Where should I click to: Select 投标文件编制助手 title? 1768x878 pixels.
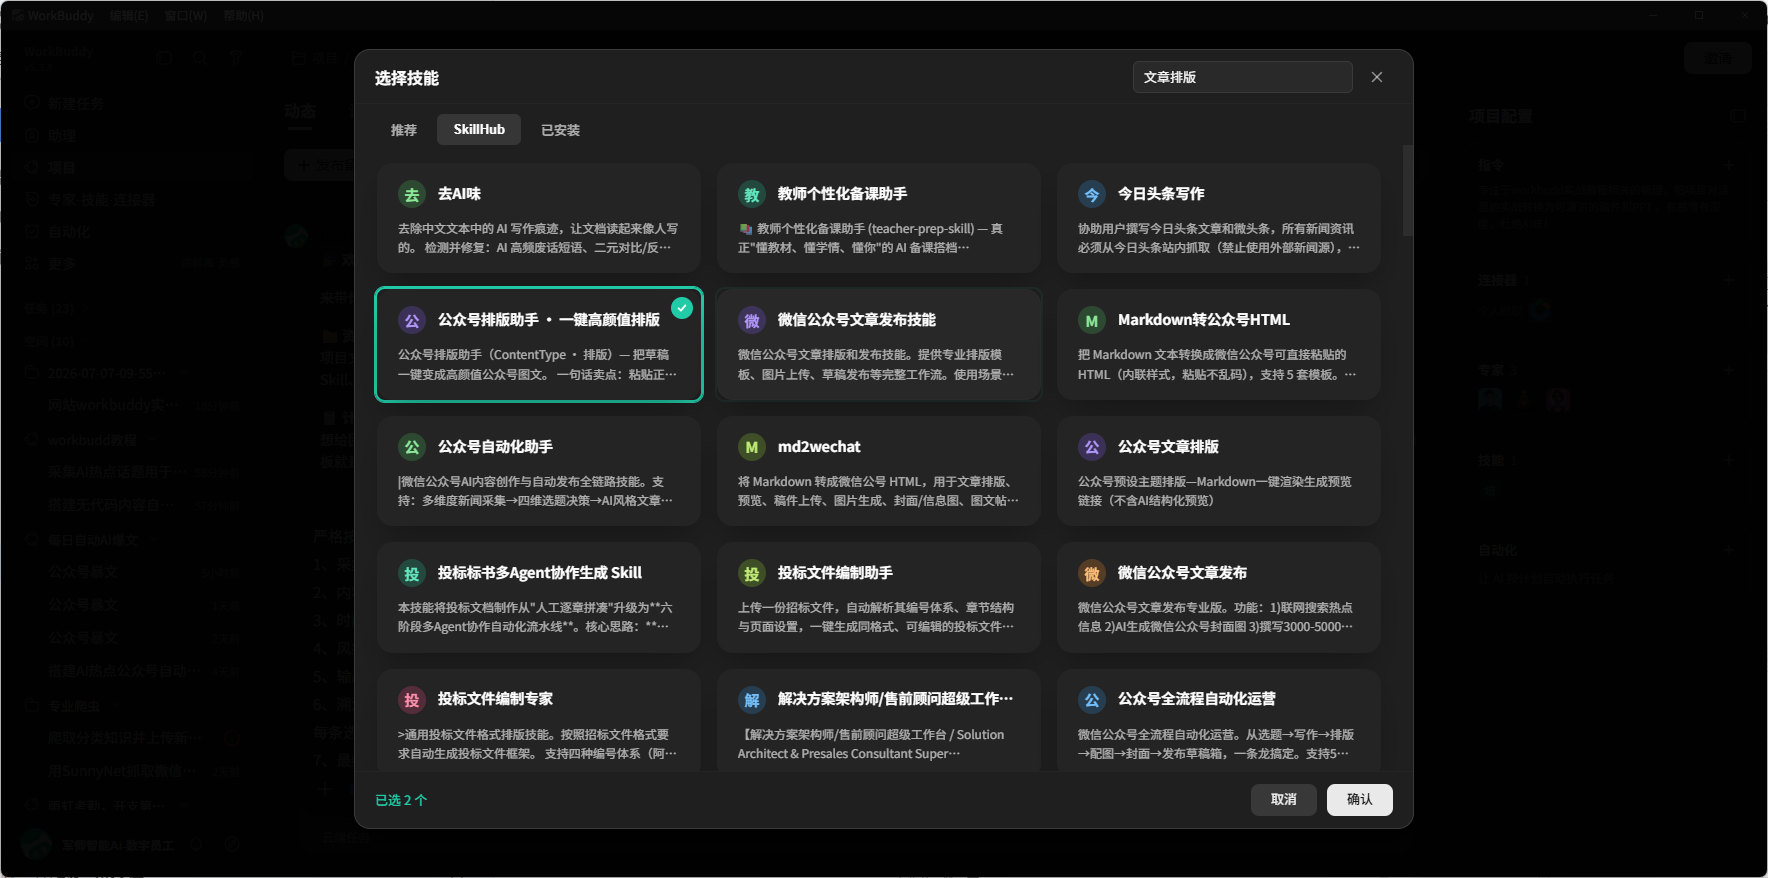point(835,573)
